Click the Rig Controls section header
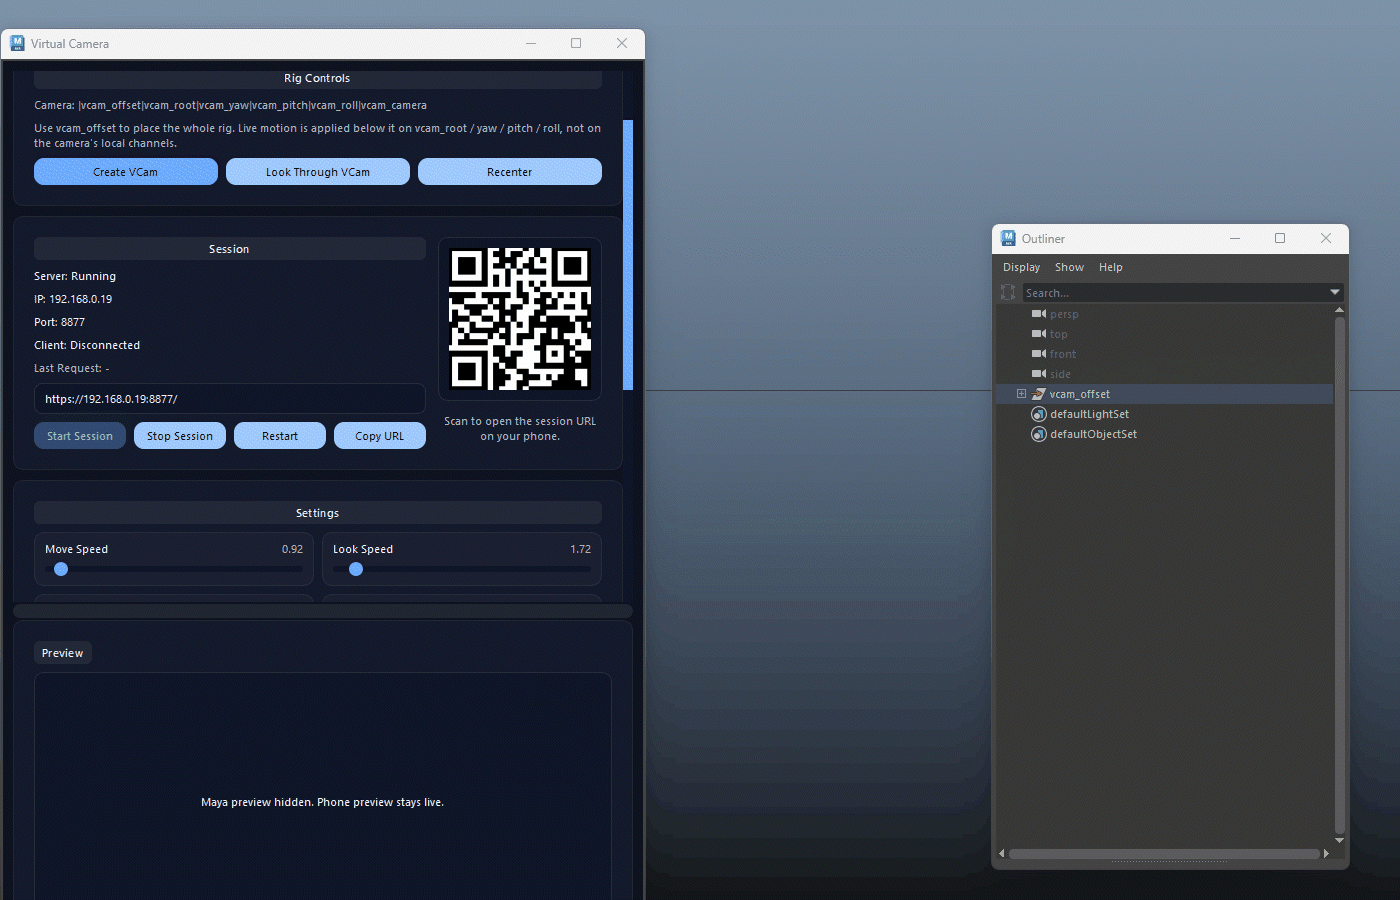1400x900 pixels. [x=318, y=78]
